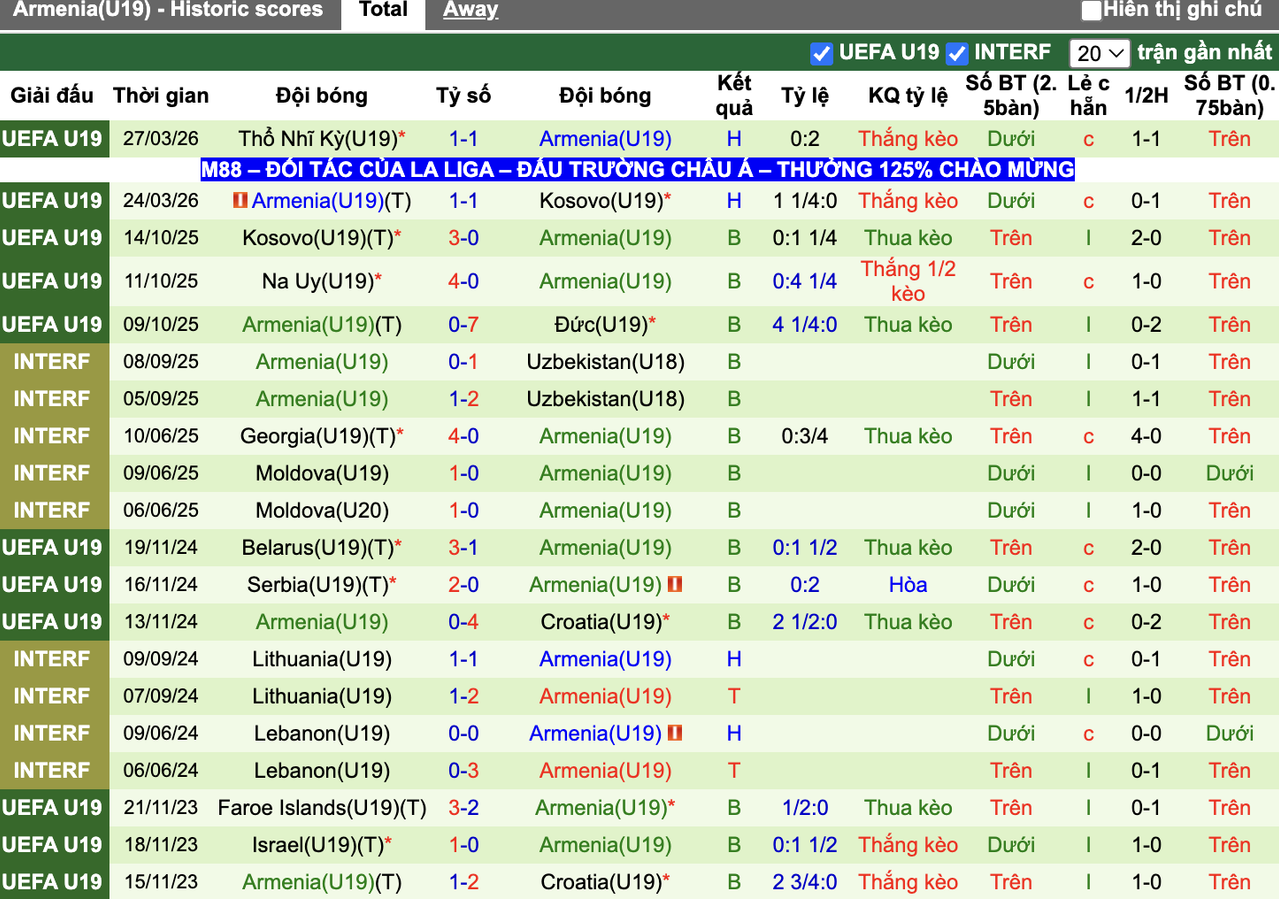Click the KQ tỷ lệ column header
This screenshot has width=1279, height=899.
click(x=908, y=96)
